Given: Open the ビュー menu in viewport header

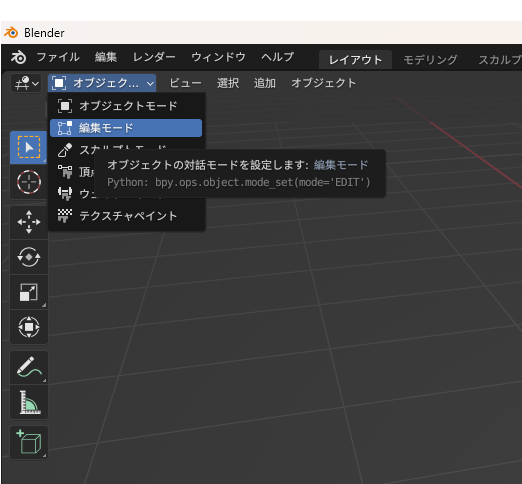Looking at the screenshot, I should [x=185, y=83].
